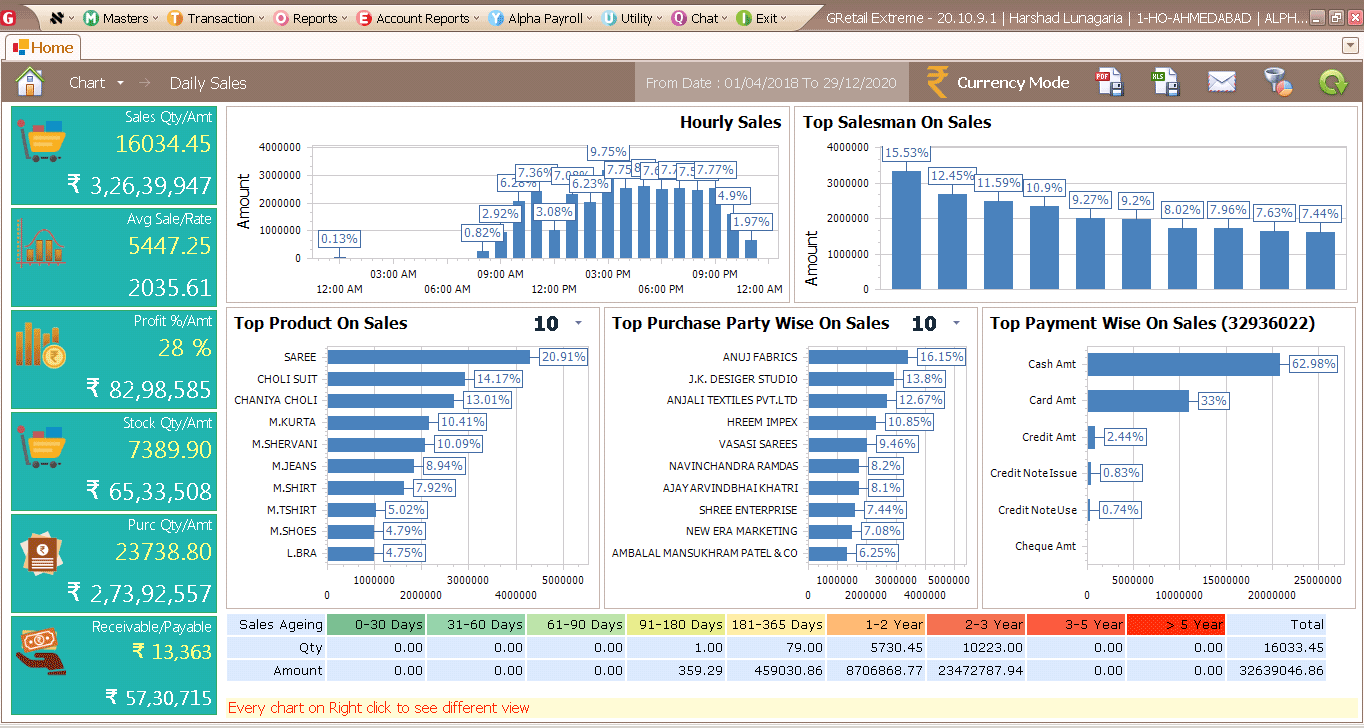Click the Purc Qty/Amt invoice icon

tap(43, 555)
